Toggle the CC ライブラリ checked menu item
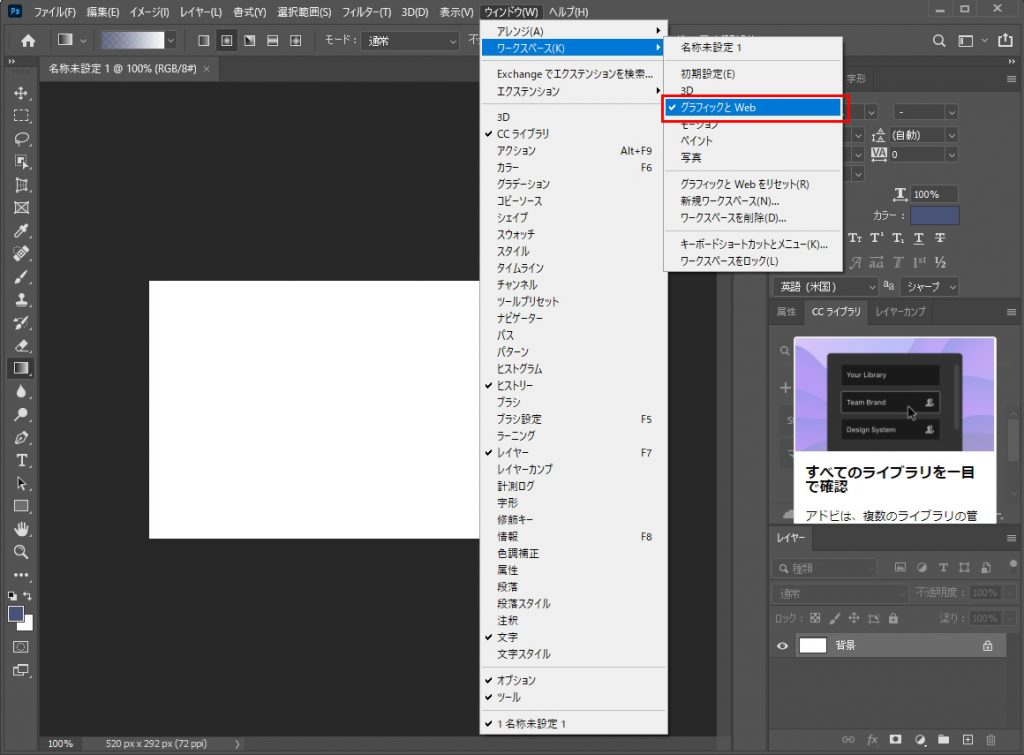This screenshot has width=1024, height=755. coord(522,134)
